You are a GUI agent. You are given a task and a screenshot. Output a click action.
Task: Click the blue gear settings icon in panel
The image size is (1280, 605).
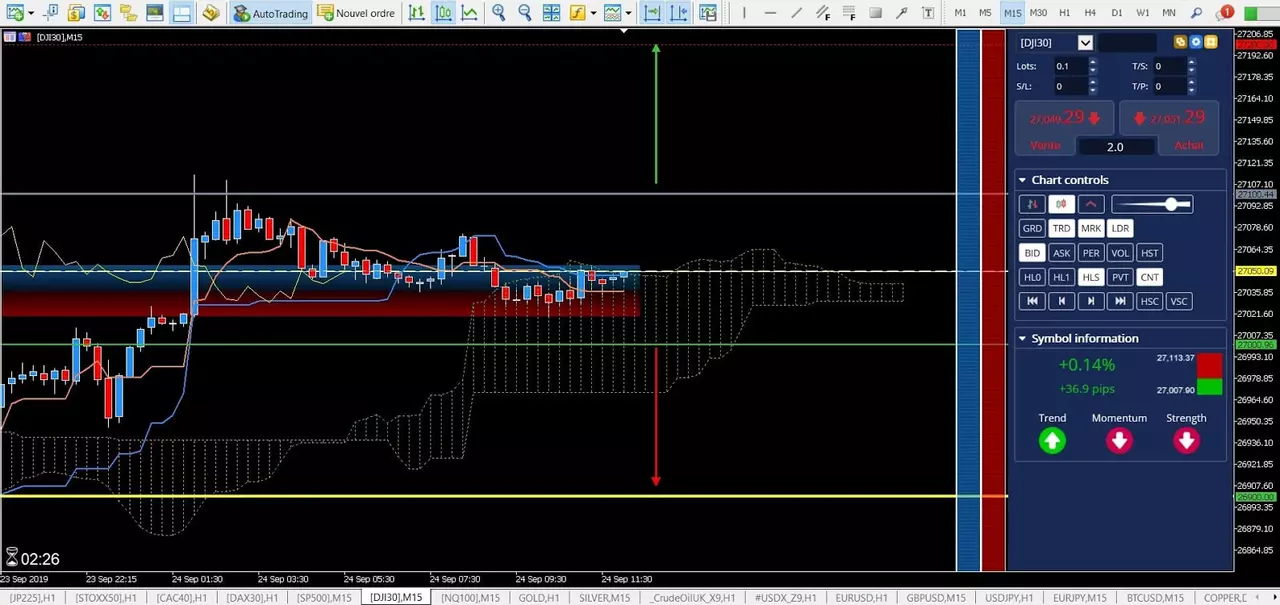click(1195, 42)
